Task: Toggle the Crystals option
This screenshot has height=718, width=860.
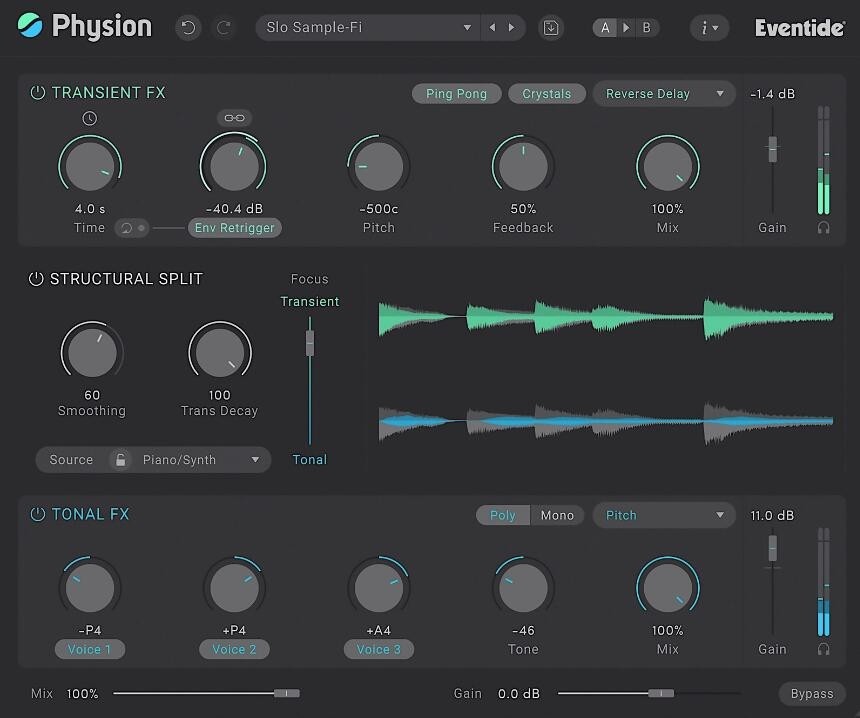Action: pos(546,94)
